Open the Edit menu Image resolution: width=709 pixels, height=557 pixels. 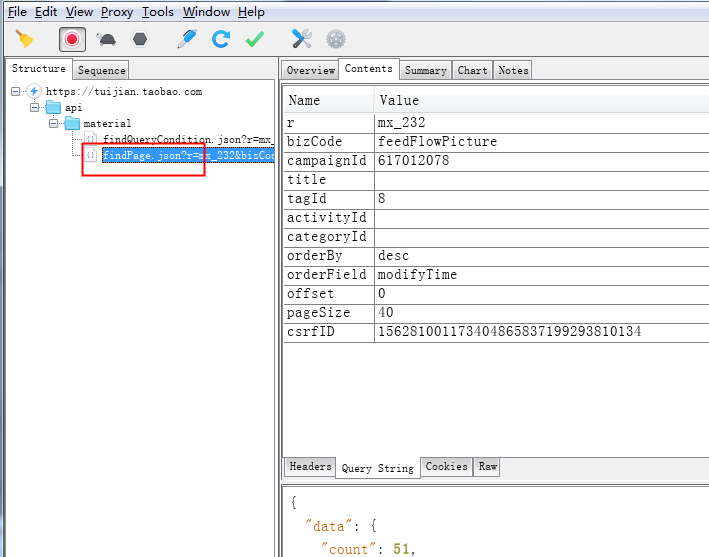click(x=46, y=12)
